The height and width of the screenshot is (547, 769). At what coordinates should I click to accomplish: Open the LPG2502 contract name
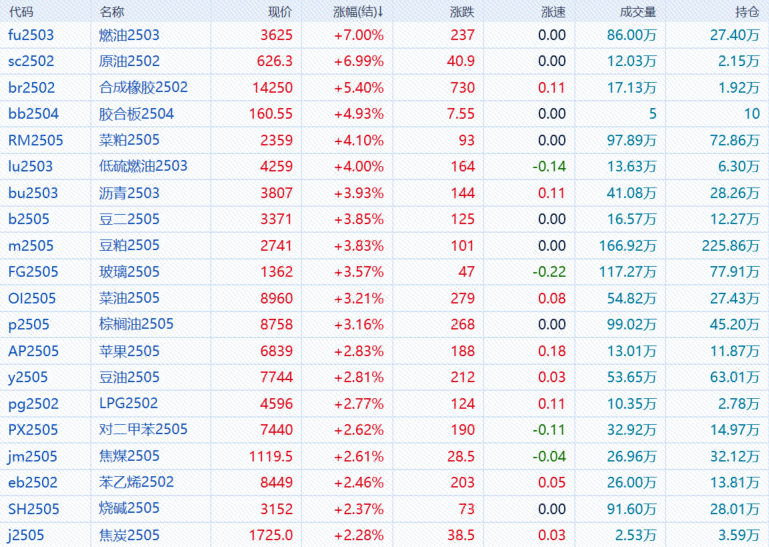point(128,403)
